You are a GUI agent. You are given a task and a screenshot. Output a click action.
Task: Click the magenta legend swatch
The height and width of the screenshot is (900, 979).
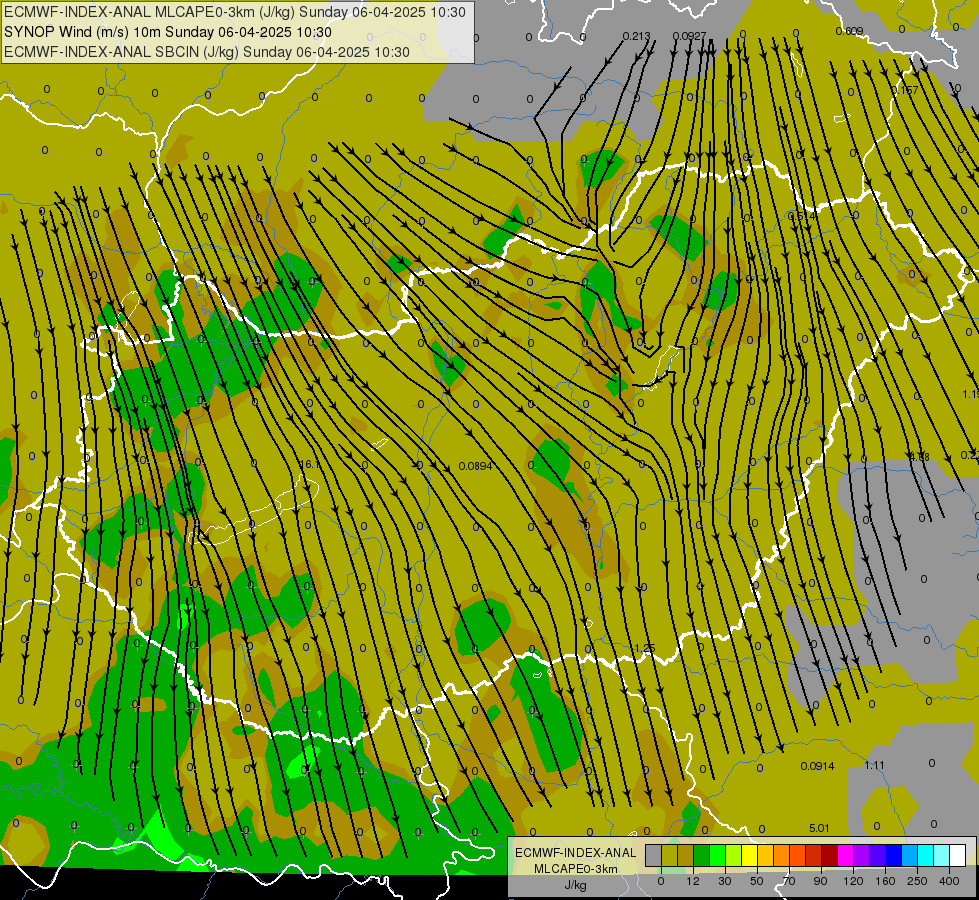pos(846,855)
